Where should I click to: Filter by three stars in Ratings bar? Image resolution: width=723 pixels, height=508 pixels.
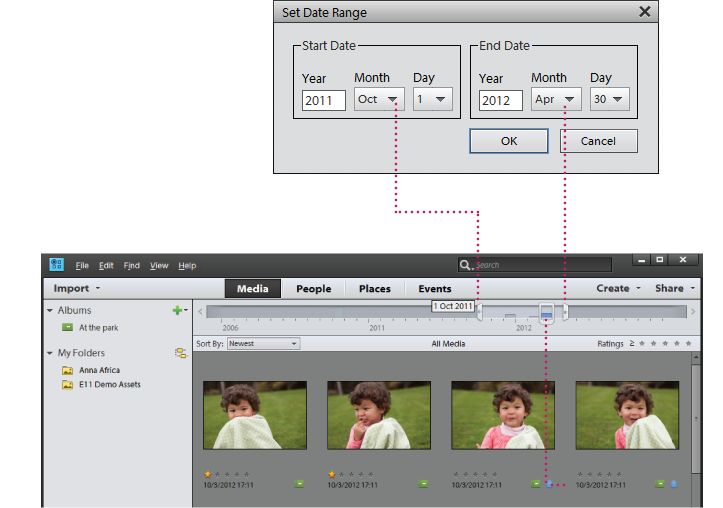tap(665, 343)
